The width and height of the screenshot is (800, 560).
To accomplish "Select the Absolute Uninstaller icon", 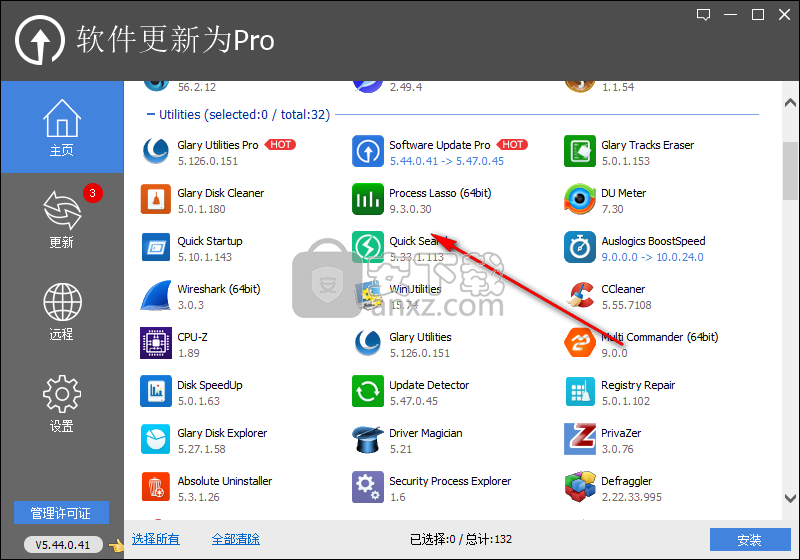I will coord(156,487).
